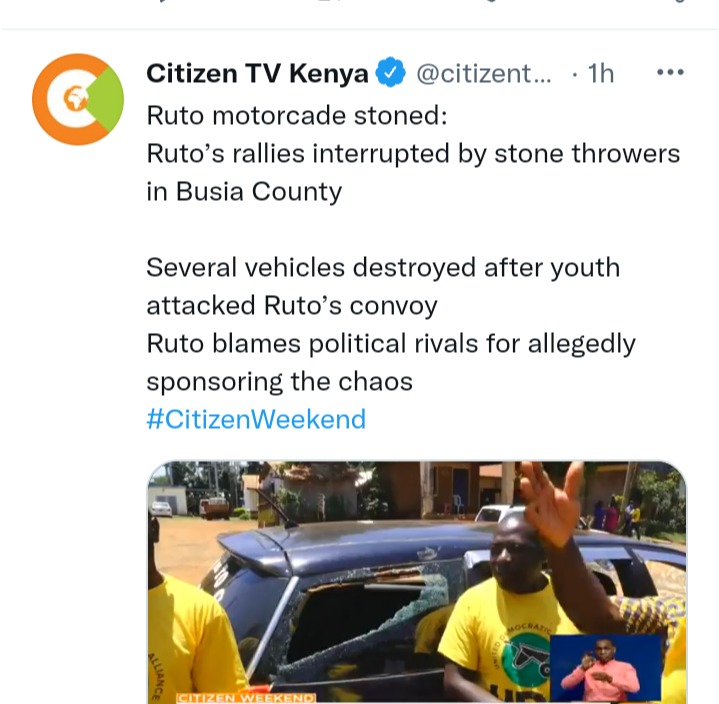The image size is (719, 704).
Task: Follow the #CitizenWeekend hashtag
Action: point(256,419)
